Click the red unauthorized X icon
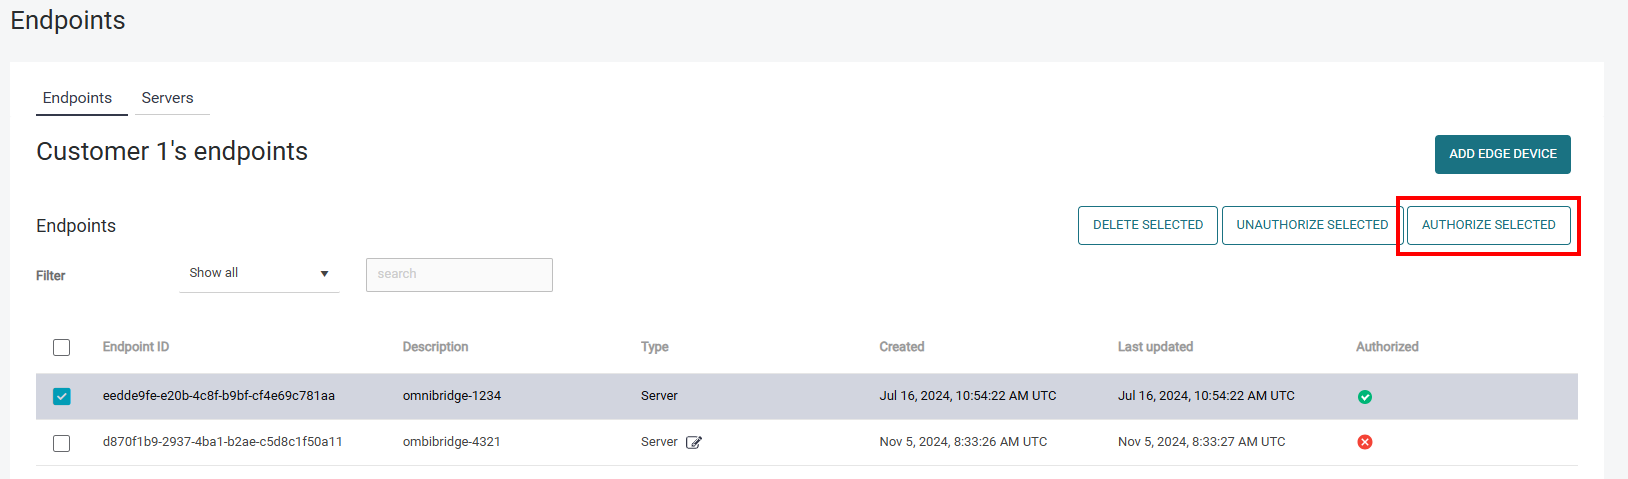 pos(1364,442)
